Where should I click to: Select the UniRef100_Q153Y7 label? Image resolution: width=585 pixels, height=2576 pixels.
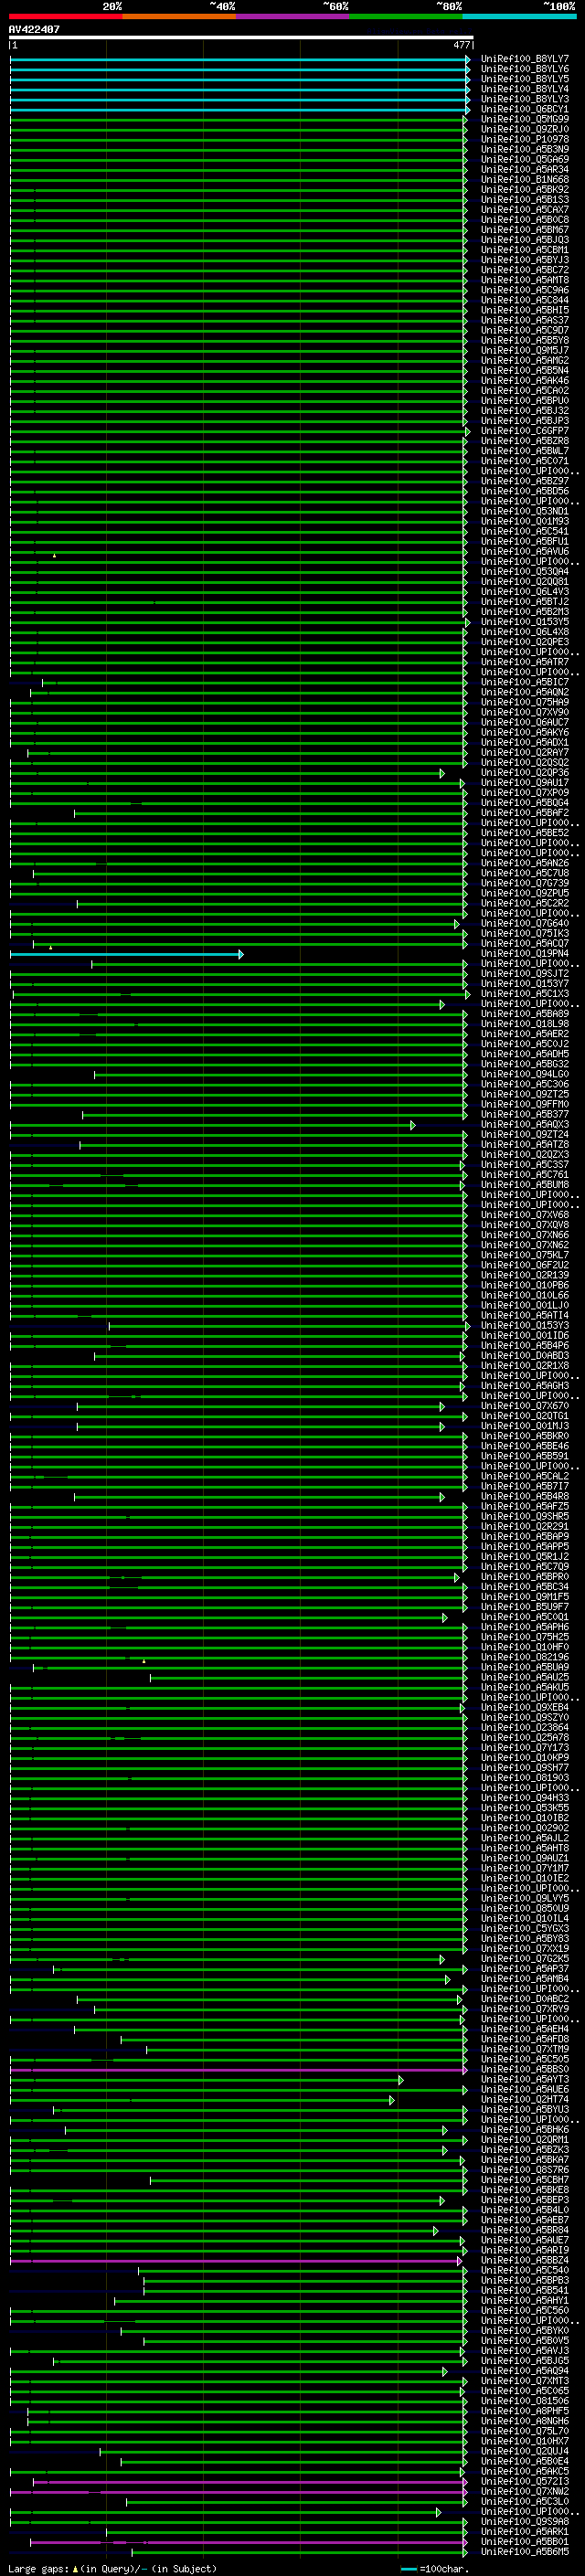(524, 983)
